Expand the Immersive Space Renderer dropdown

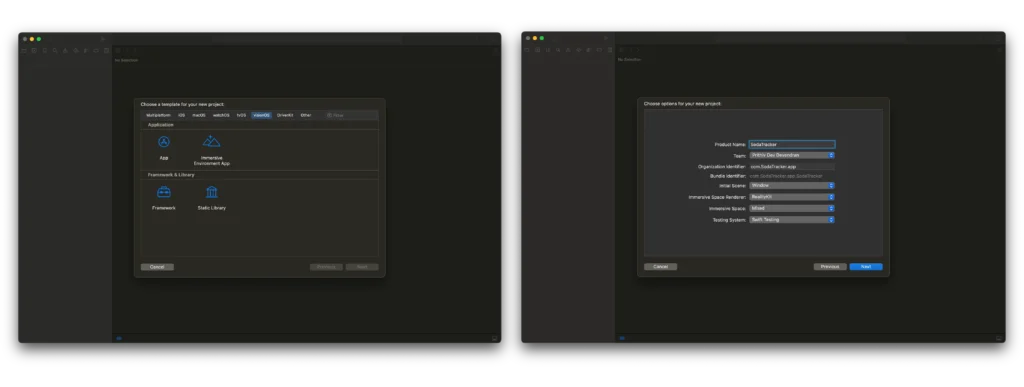(792, 196)
